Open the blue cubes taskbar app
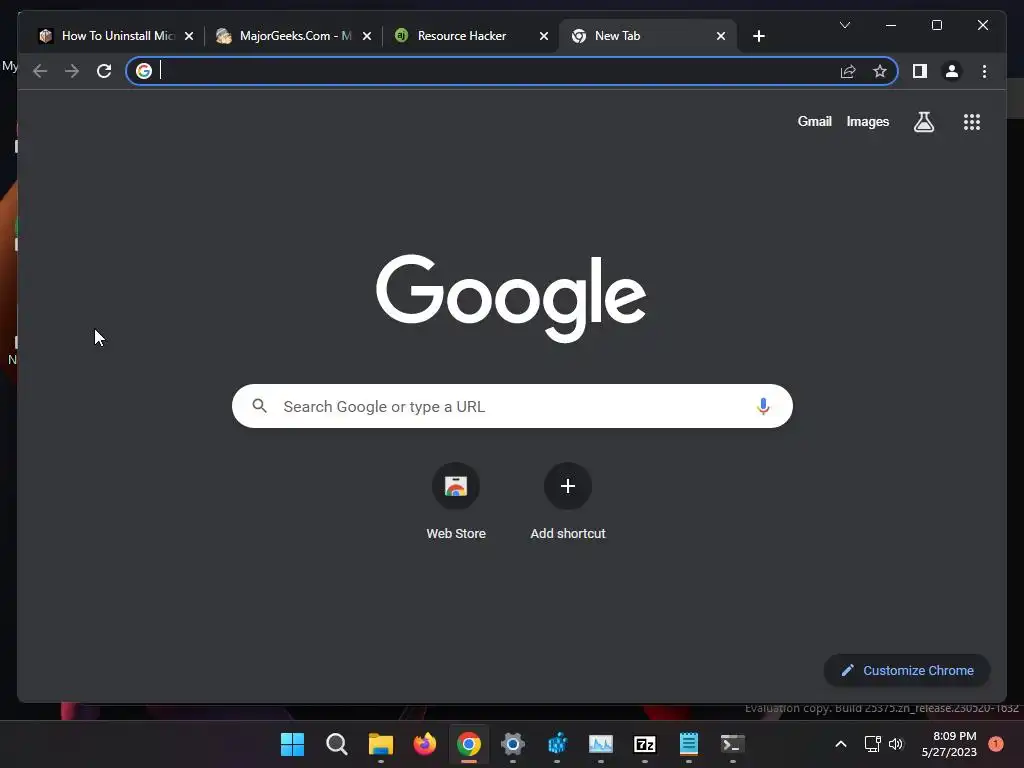Viewport: 1024px width, 768px height. (x=557, y=744)
